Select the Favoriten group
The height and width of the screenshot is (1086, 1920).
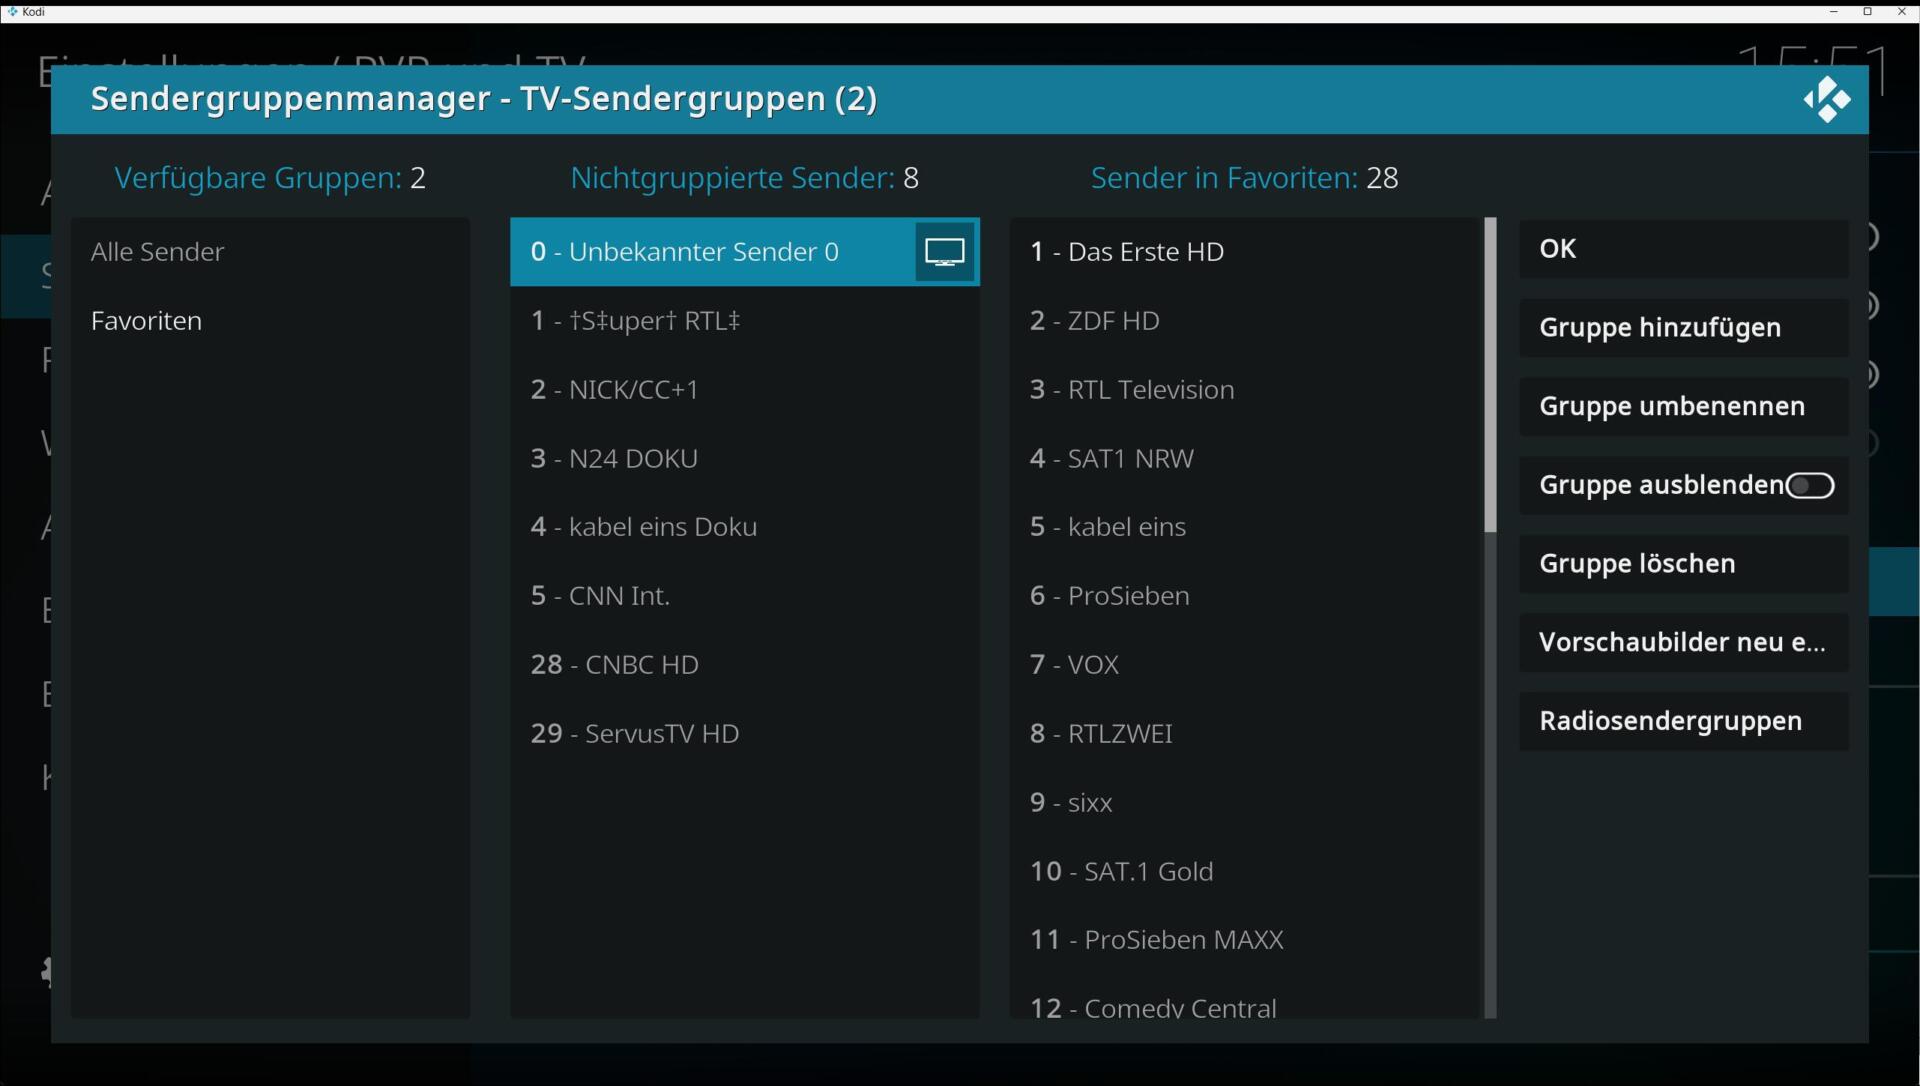pos(270,321)
